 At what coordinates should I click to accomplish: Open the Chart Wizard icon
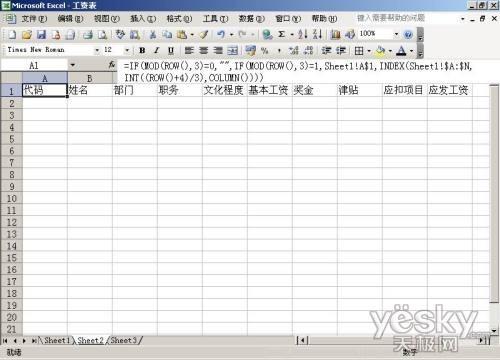(335, 34)
